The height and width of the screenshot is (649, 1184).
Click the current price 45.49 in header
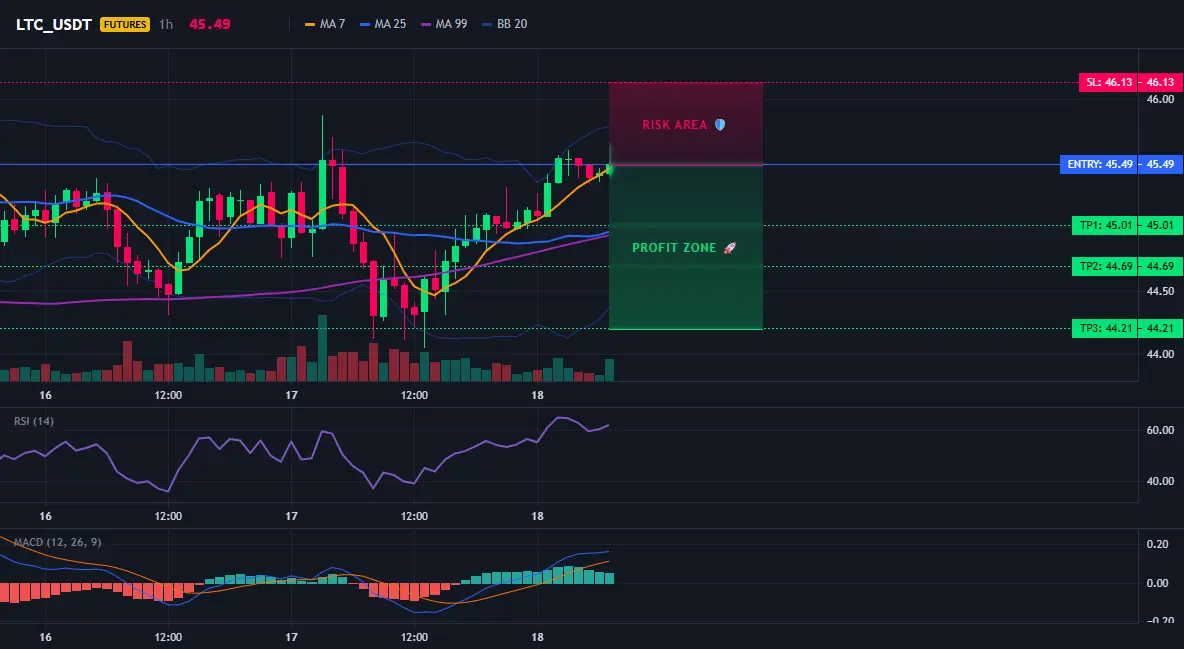point(210,24)
